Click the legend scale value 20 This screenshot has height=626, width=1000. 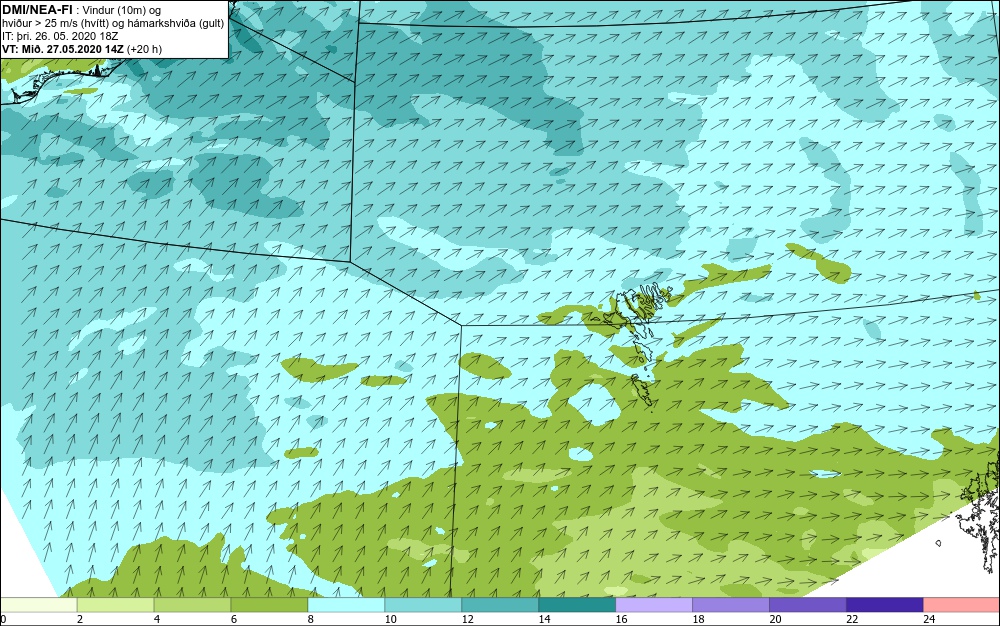[x=776, y=619]
